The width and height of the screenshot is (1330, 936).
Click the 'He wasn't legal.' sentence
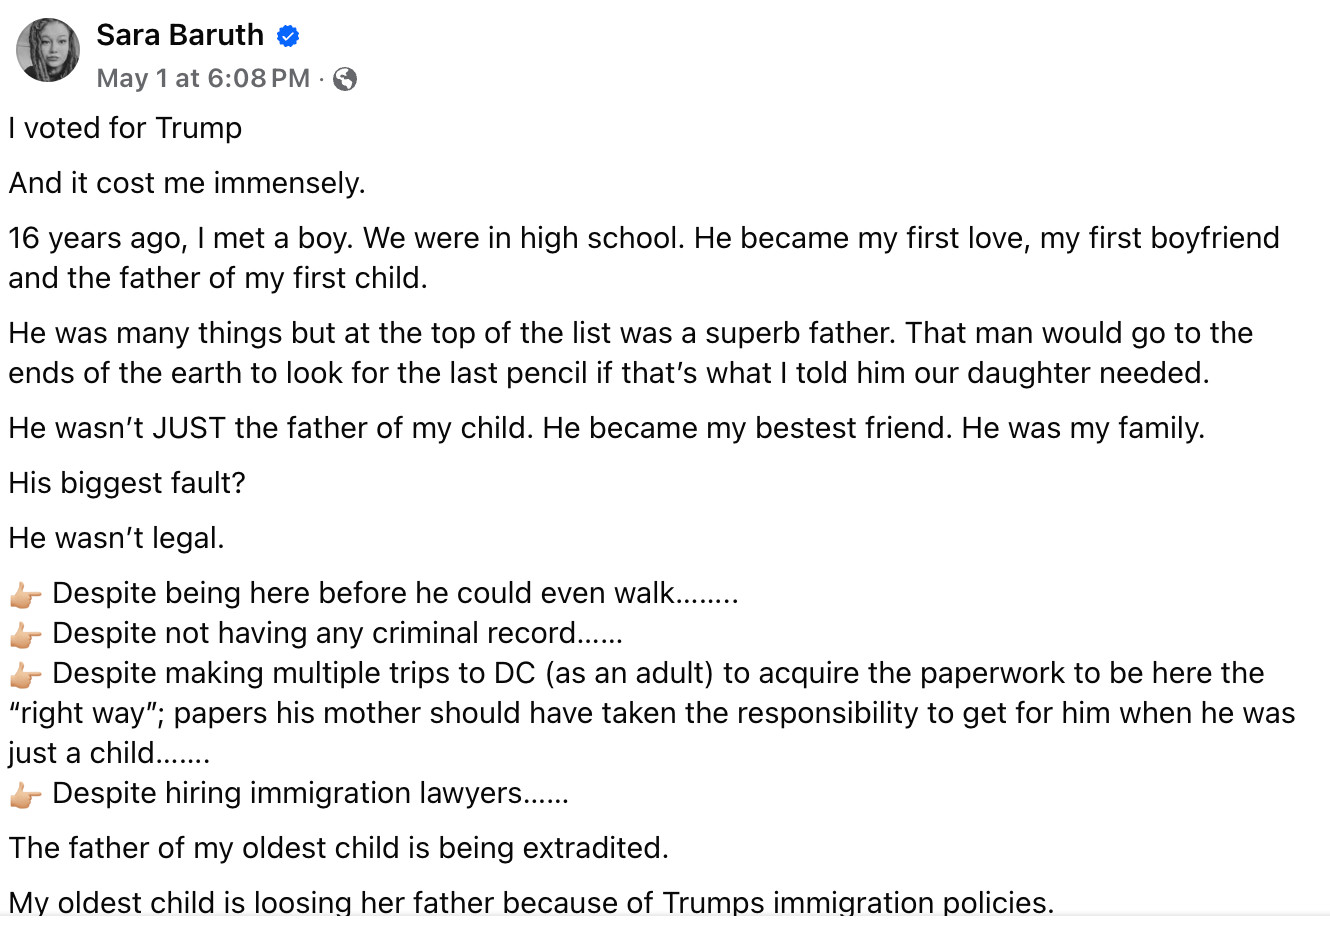click(x=116, y=538)
